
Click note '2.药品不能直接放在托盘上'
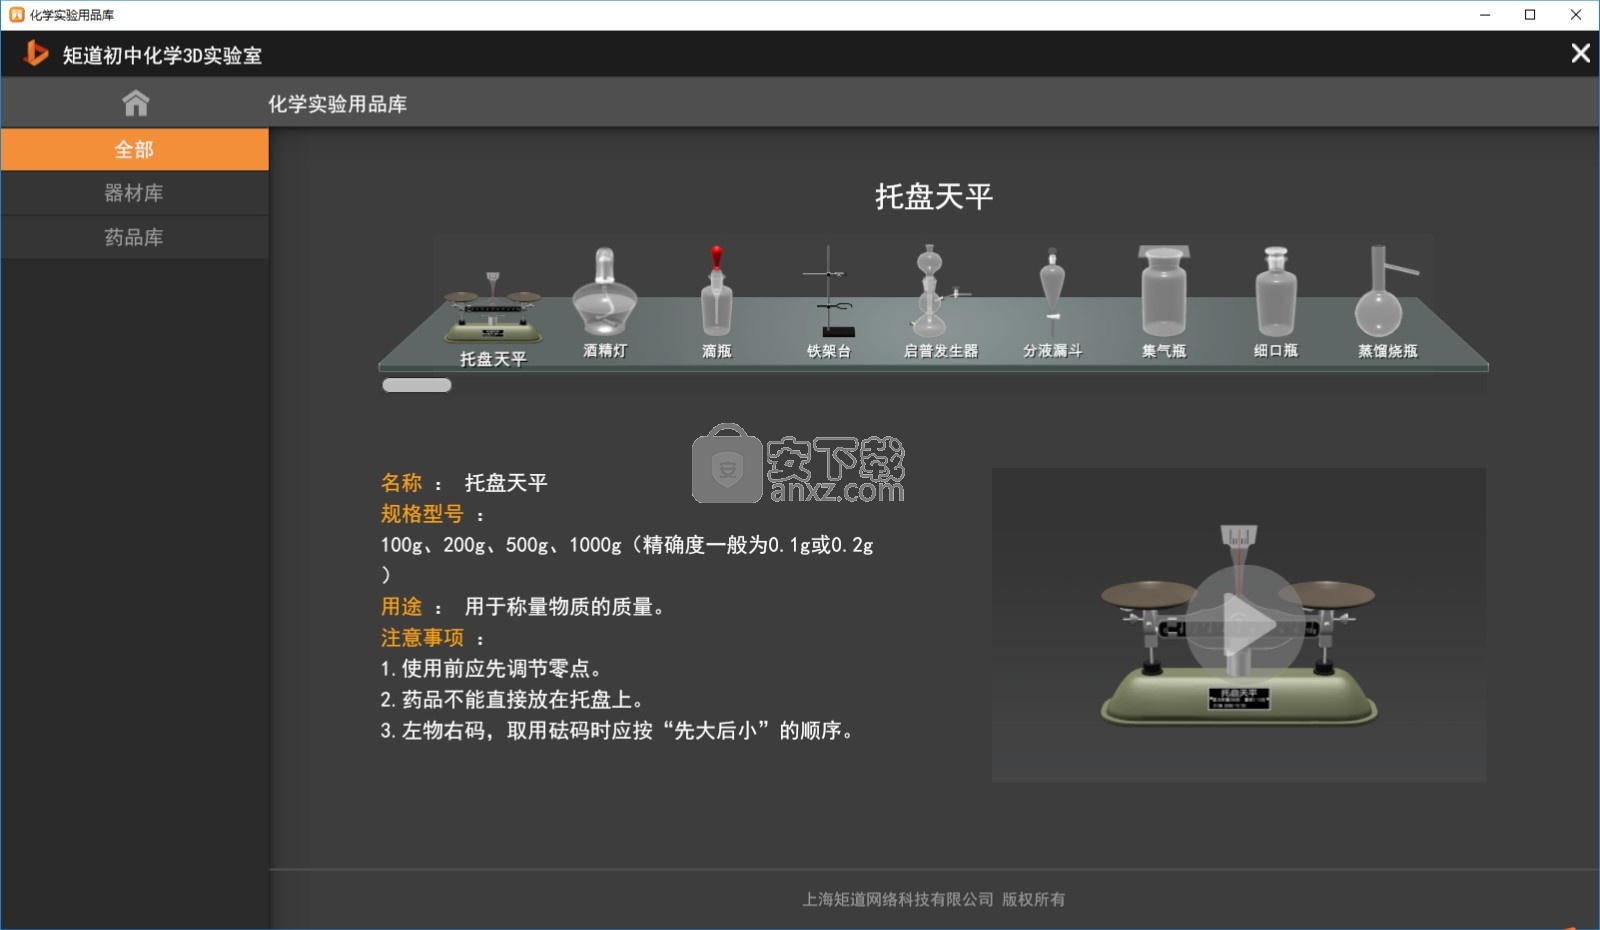(512, 700)
